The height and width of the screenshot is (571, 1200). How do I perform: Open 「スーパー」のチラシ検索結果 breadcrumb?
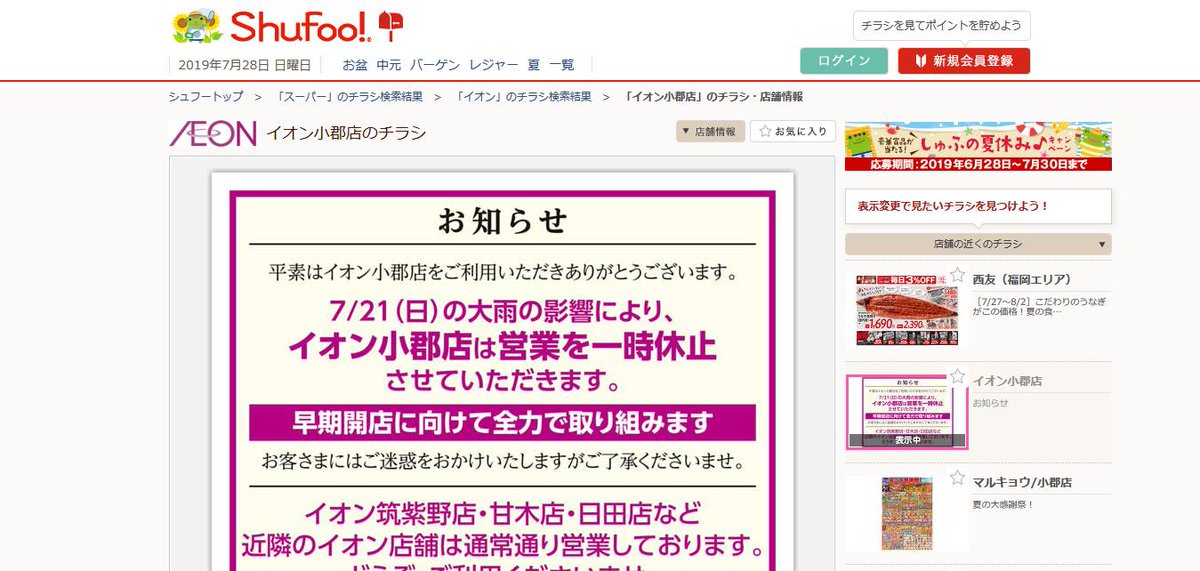[348, 97]
